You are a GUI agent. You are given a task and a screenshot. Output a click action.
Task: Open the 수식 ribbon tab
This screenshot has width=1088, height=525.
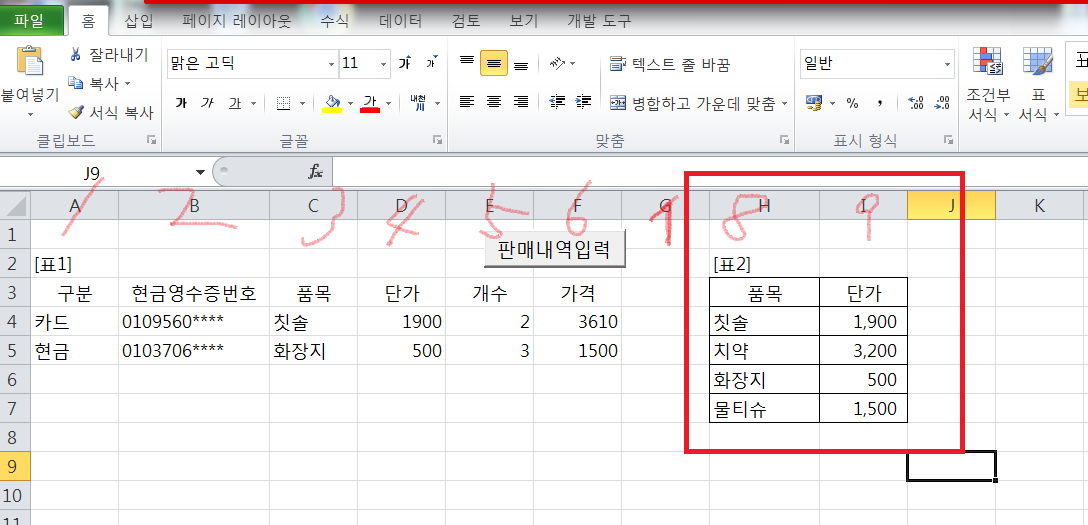coord(334,20)
